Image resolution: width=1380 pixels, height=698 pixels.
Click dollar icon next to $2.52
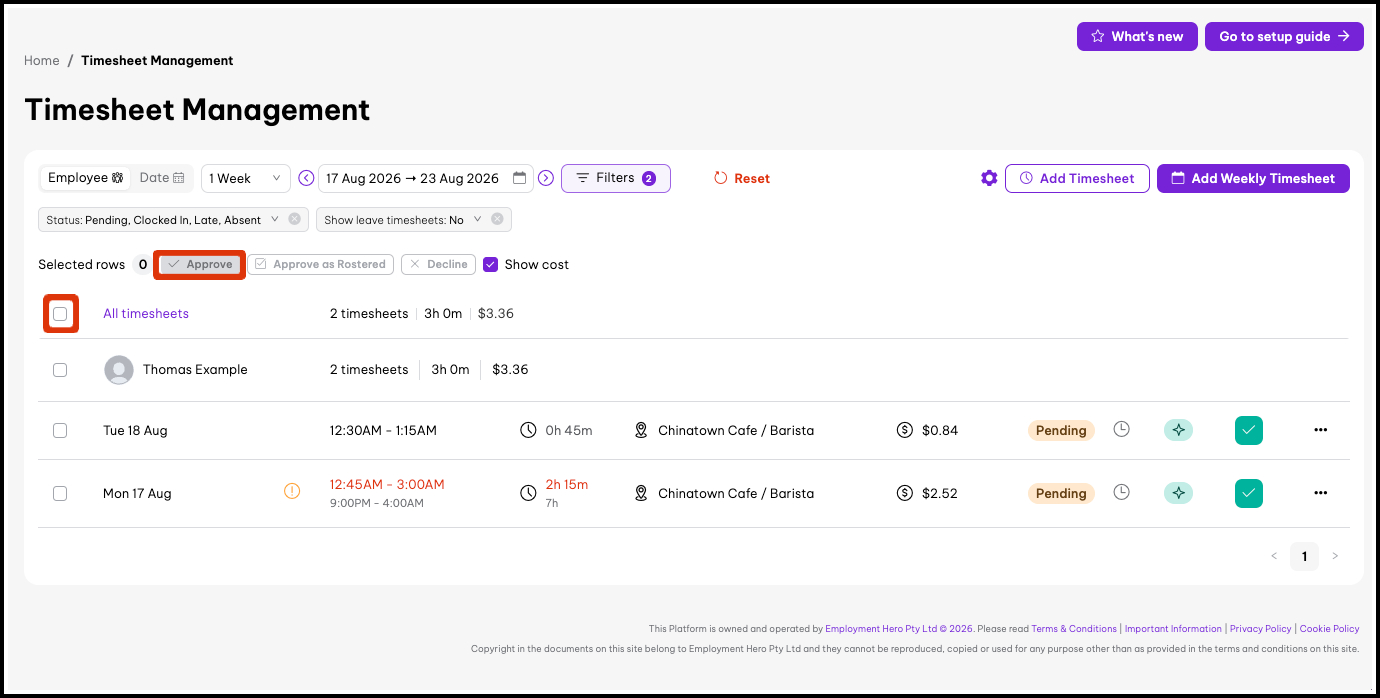[905, 493]
